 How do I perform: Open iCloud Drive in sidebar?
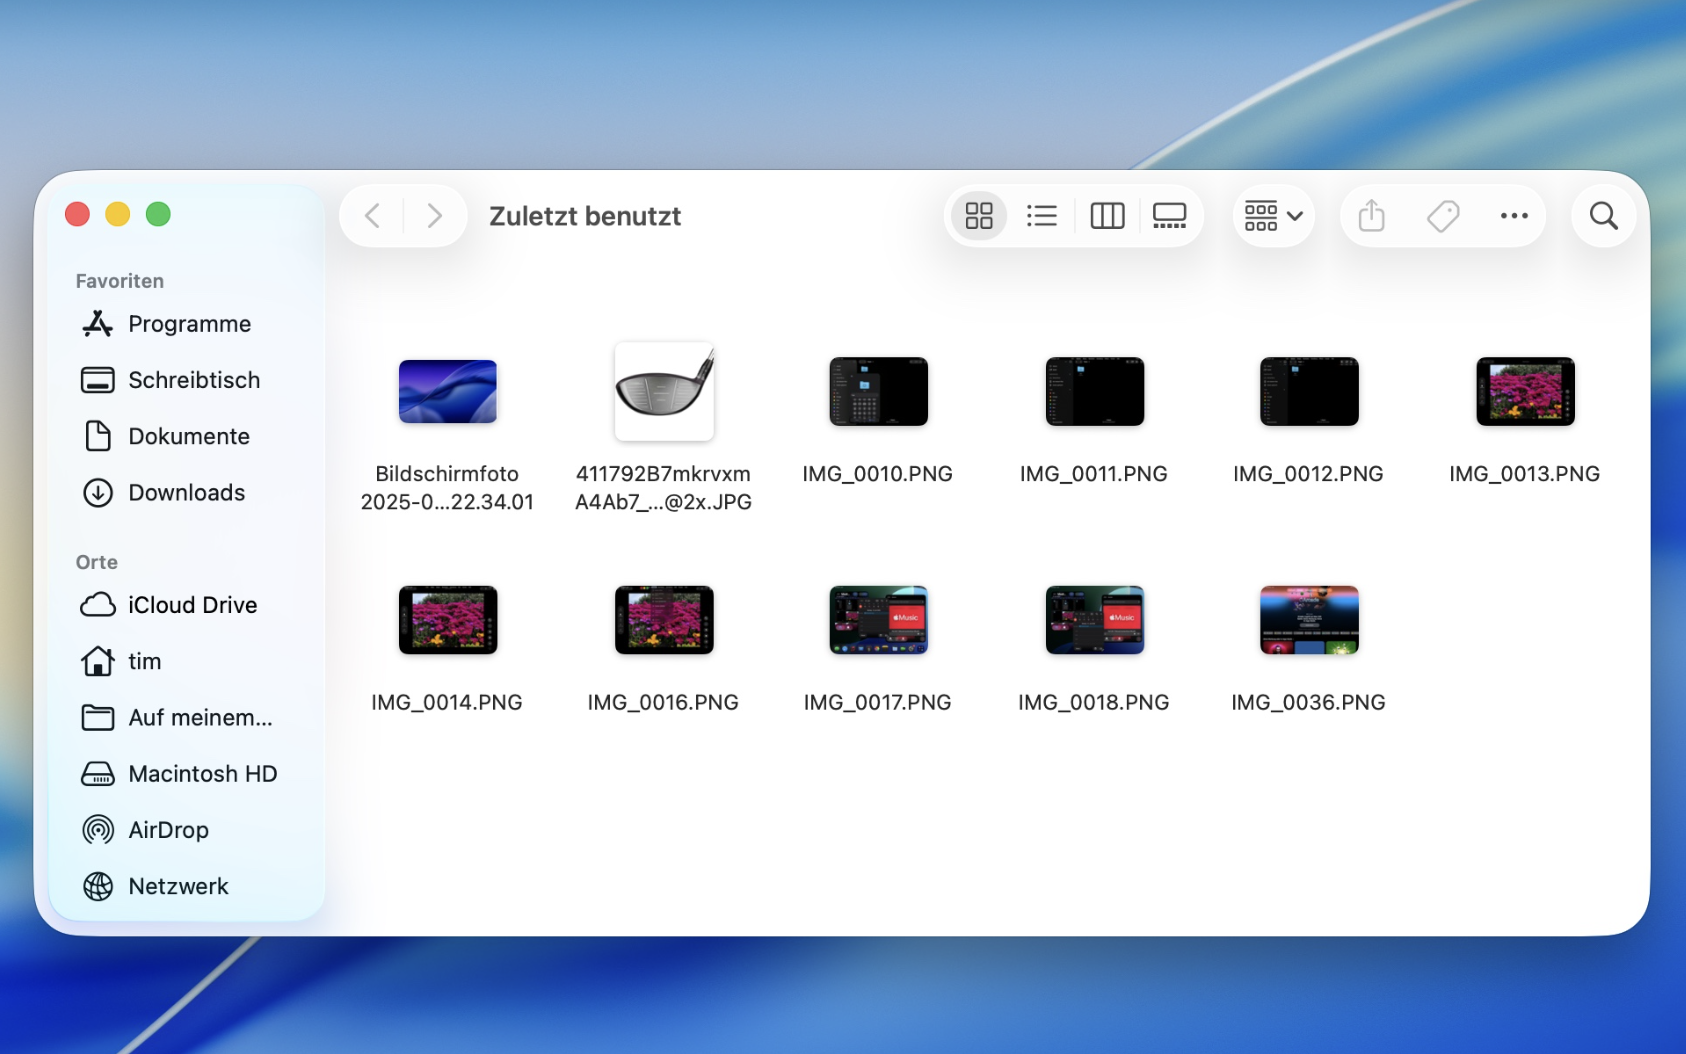tap(192, 605)
